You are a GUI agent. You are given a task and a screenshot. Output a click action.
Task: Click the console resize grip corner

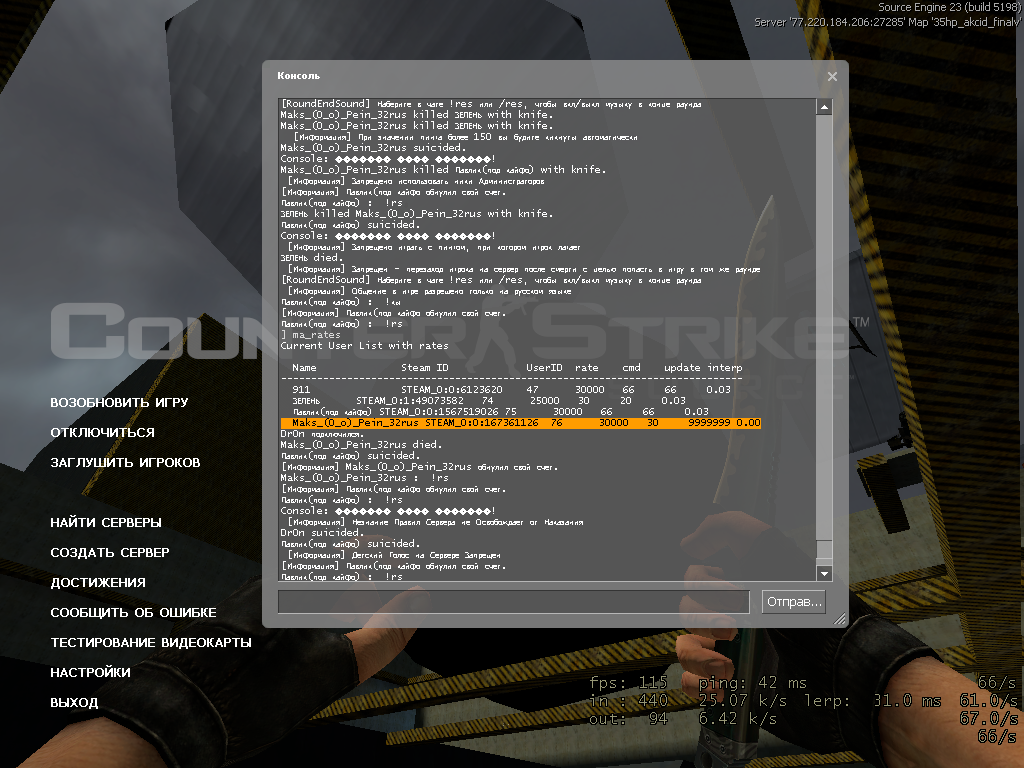point(839,618)
